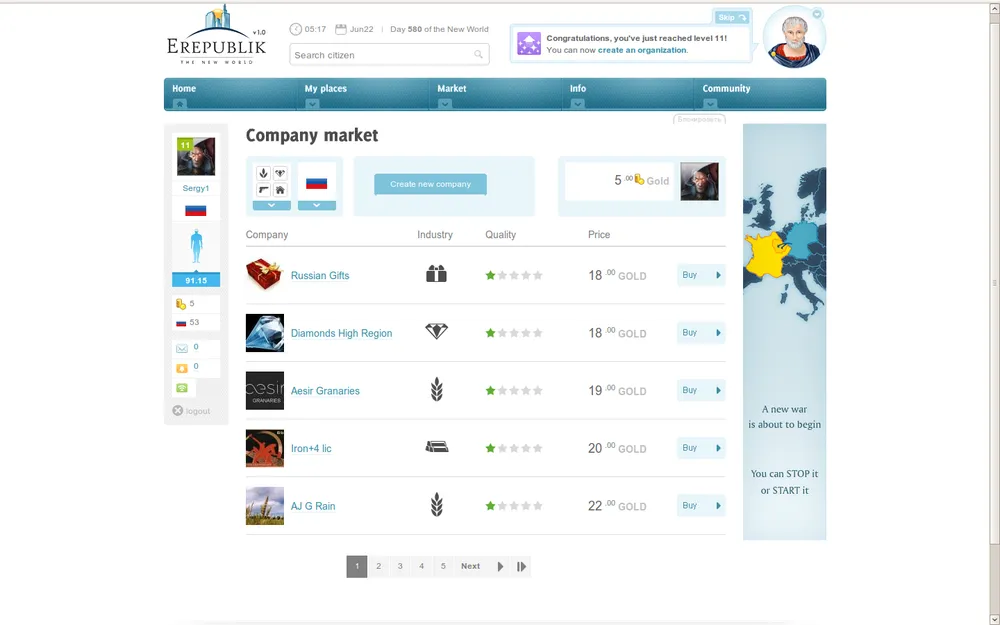Click the home icon under Home
The height and width of the screenshot is (625, 1000).
(x=180, y=104)
